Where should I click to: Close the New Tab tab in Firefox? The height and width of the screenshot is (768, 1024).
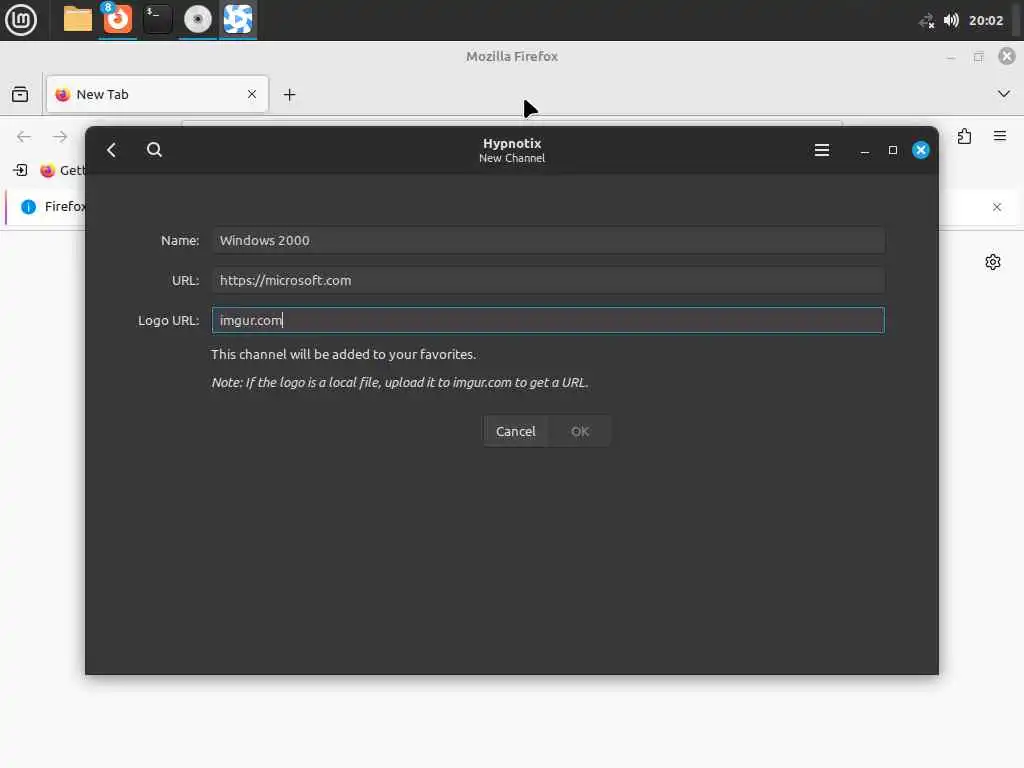[251, 94]
